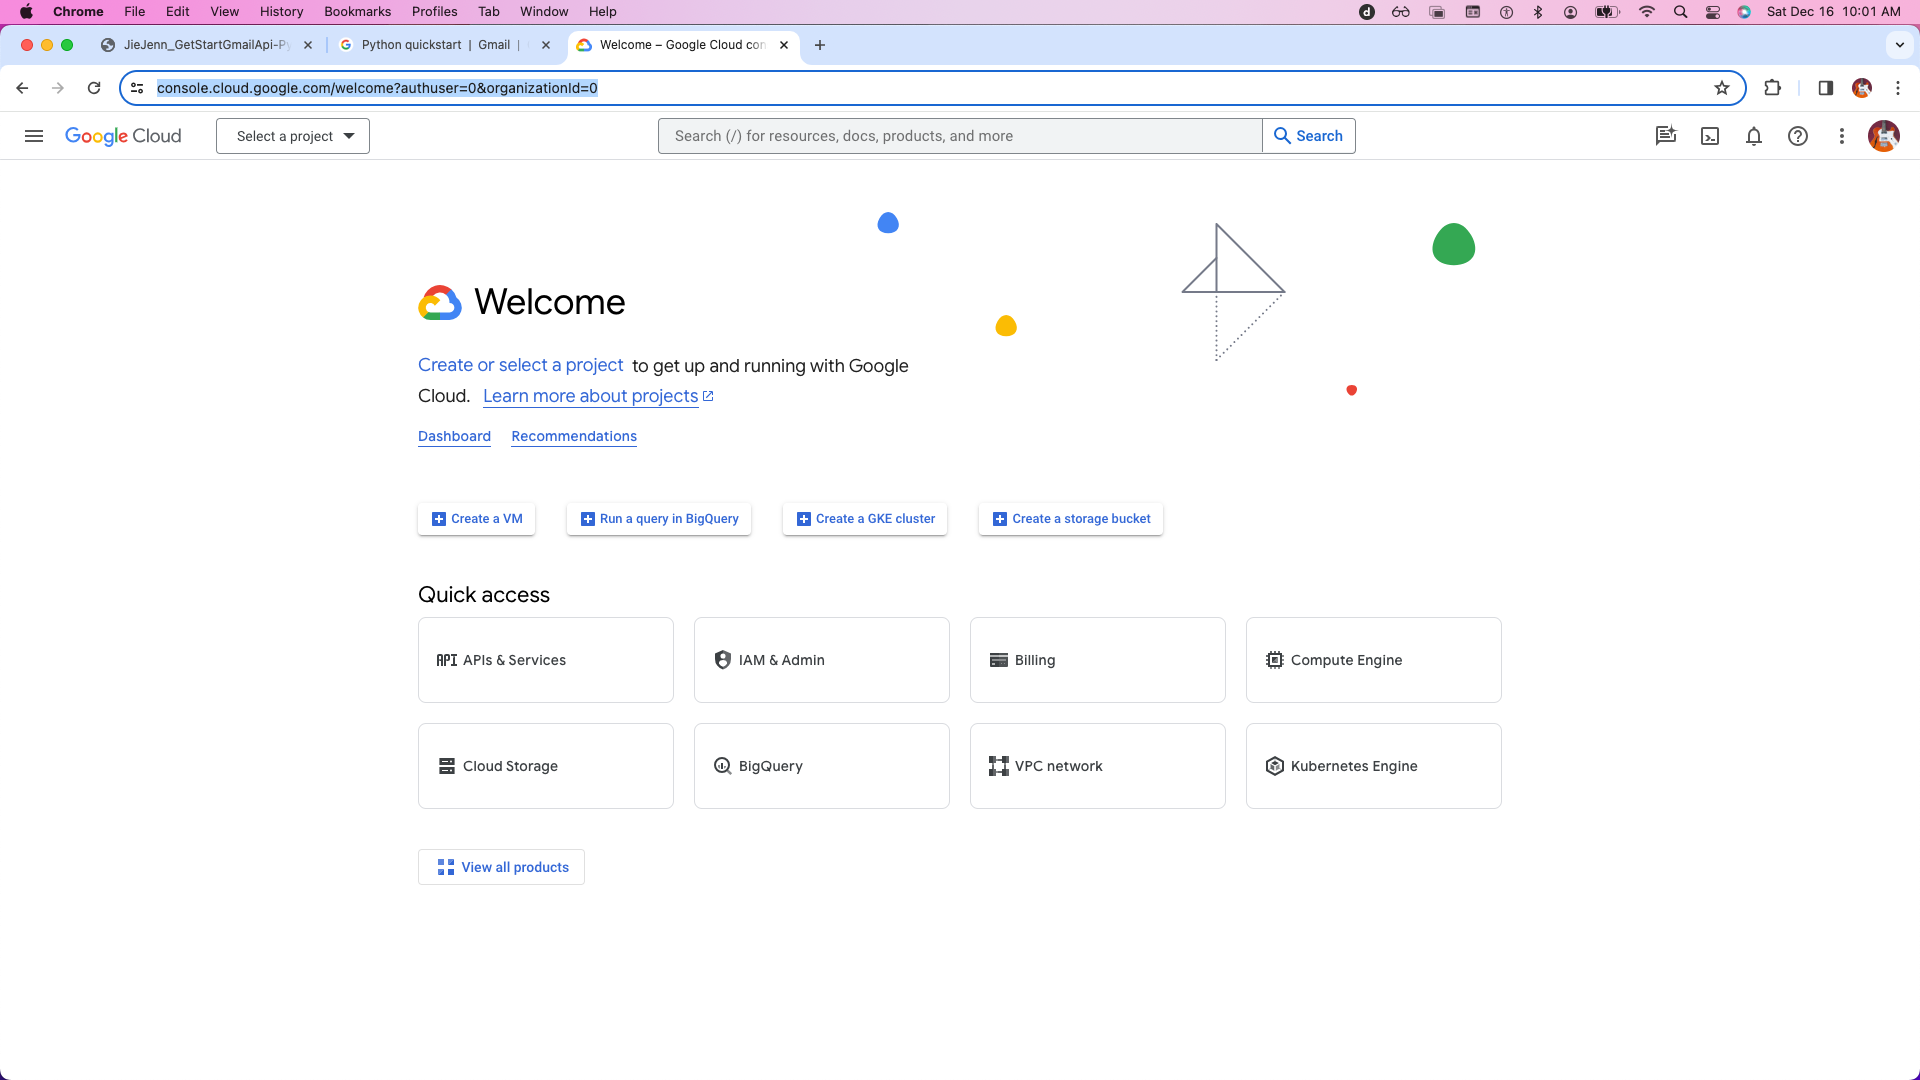View site information icon in address bar
The width and height of the screenshot is (1920, 1080).
coord(138,88)
